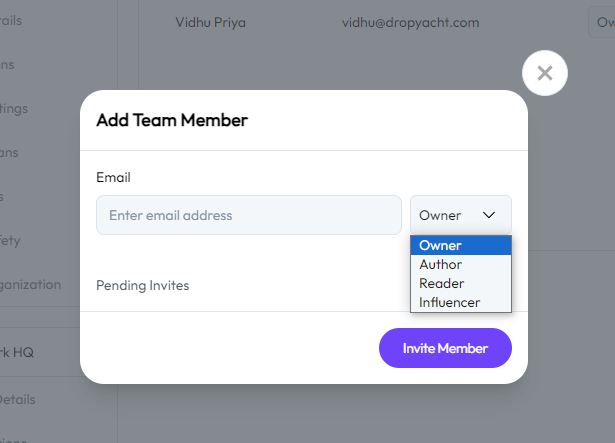Open the Details sidebar item

coord(18,399)
